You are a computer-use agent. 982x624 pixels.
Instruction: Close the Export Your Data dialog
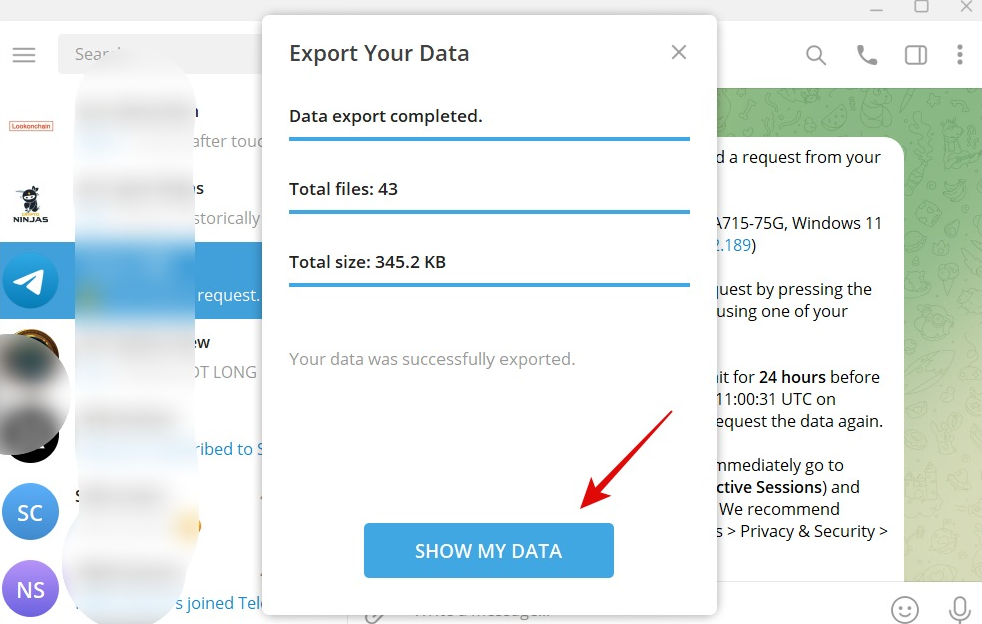(679, 52)
